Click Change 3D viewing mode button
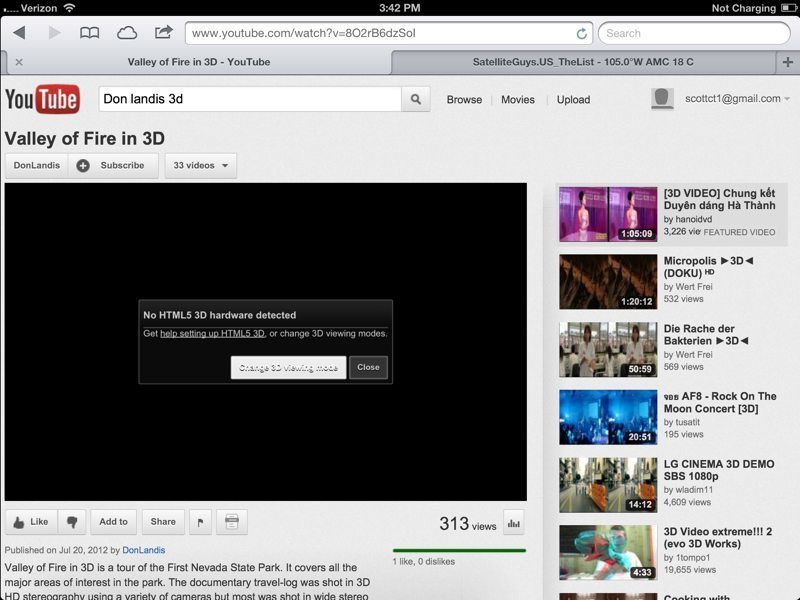The height and width of the screenshot is (600, 800). (288, 367)
